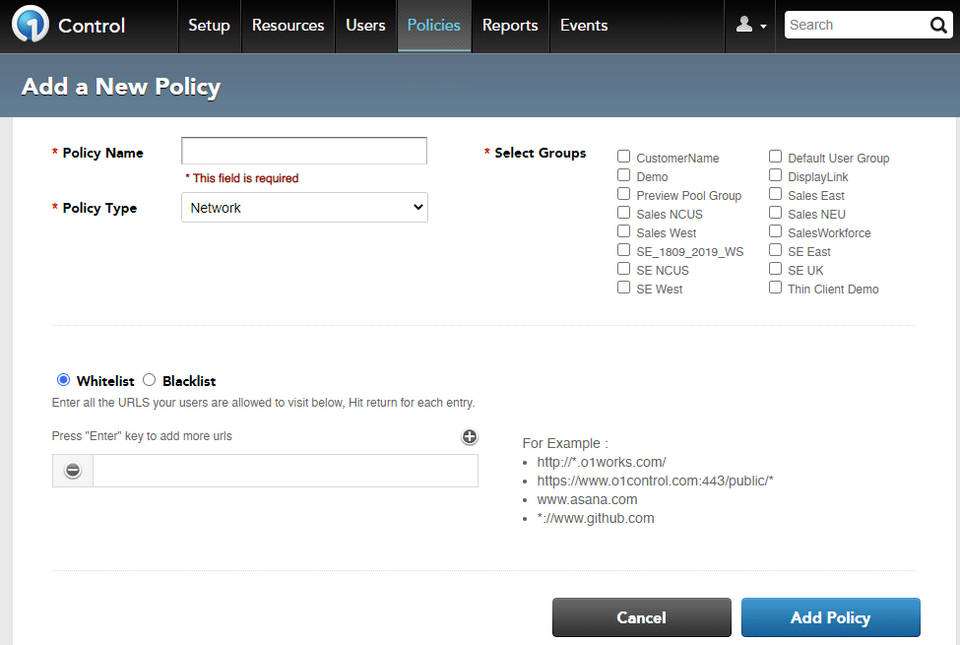Click the Control logo icon
The height and width of the screenshot is (645, 960).
tap(30, 25)
